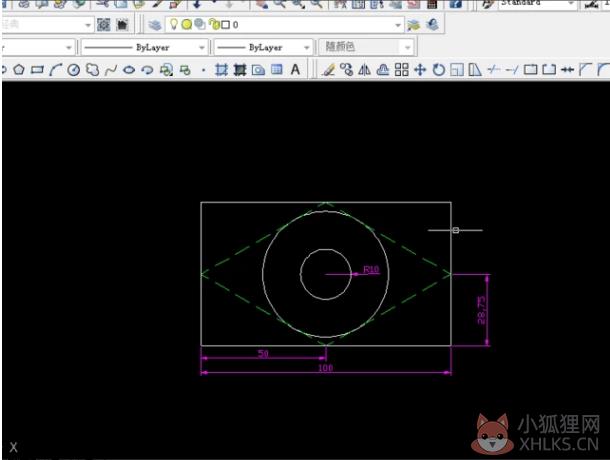
Task: Select the Break at Point tool
Action: click(531, 70)
